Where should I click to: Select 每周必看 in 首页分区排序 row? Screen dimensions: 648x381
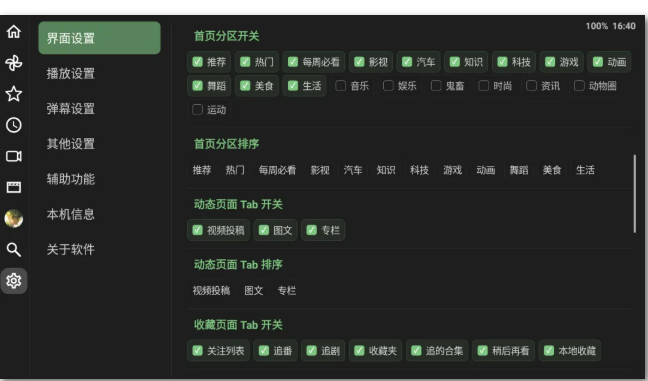pyautogui.click(x=277, y=170)
